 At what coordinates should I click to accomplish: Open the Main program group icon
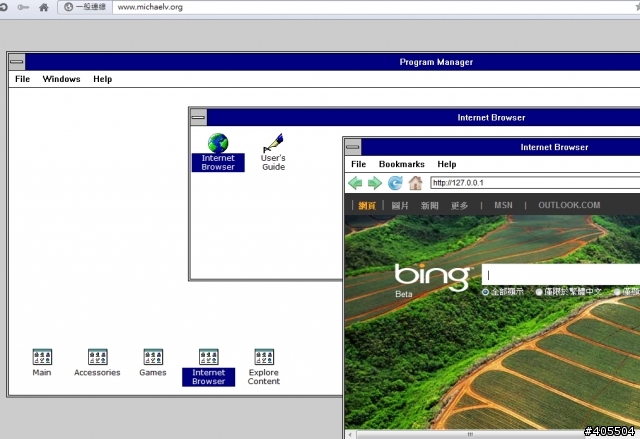tap(42, 357)
